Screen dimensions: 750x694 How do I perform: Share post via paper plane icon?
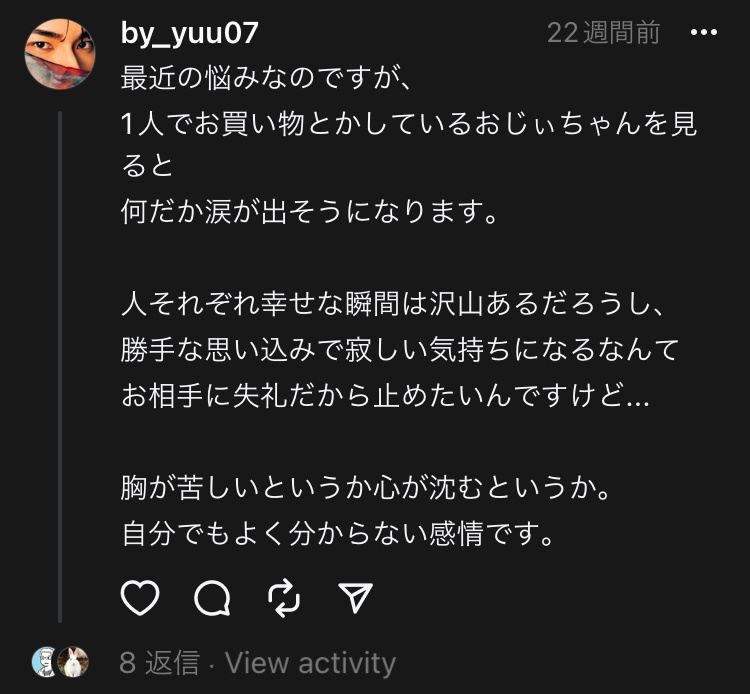(356, 598)
